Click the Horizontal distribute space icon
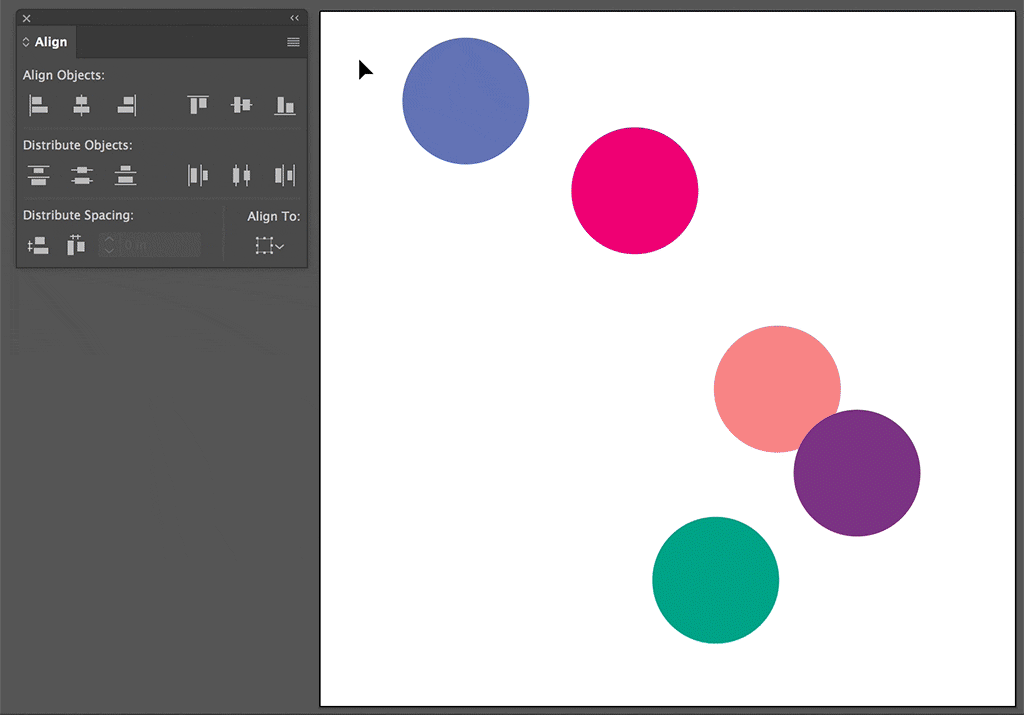The image size is (1024, 715). point(75,245)
